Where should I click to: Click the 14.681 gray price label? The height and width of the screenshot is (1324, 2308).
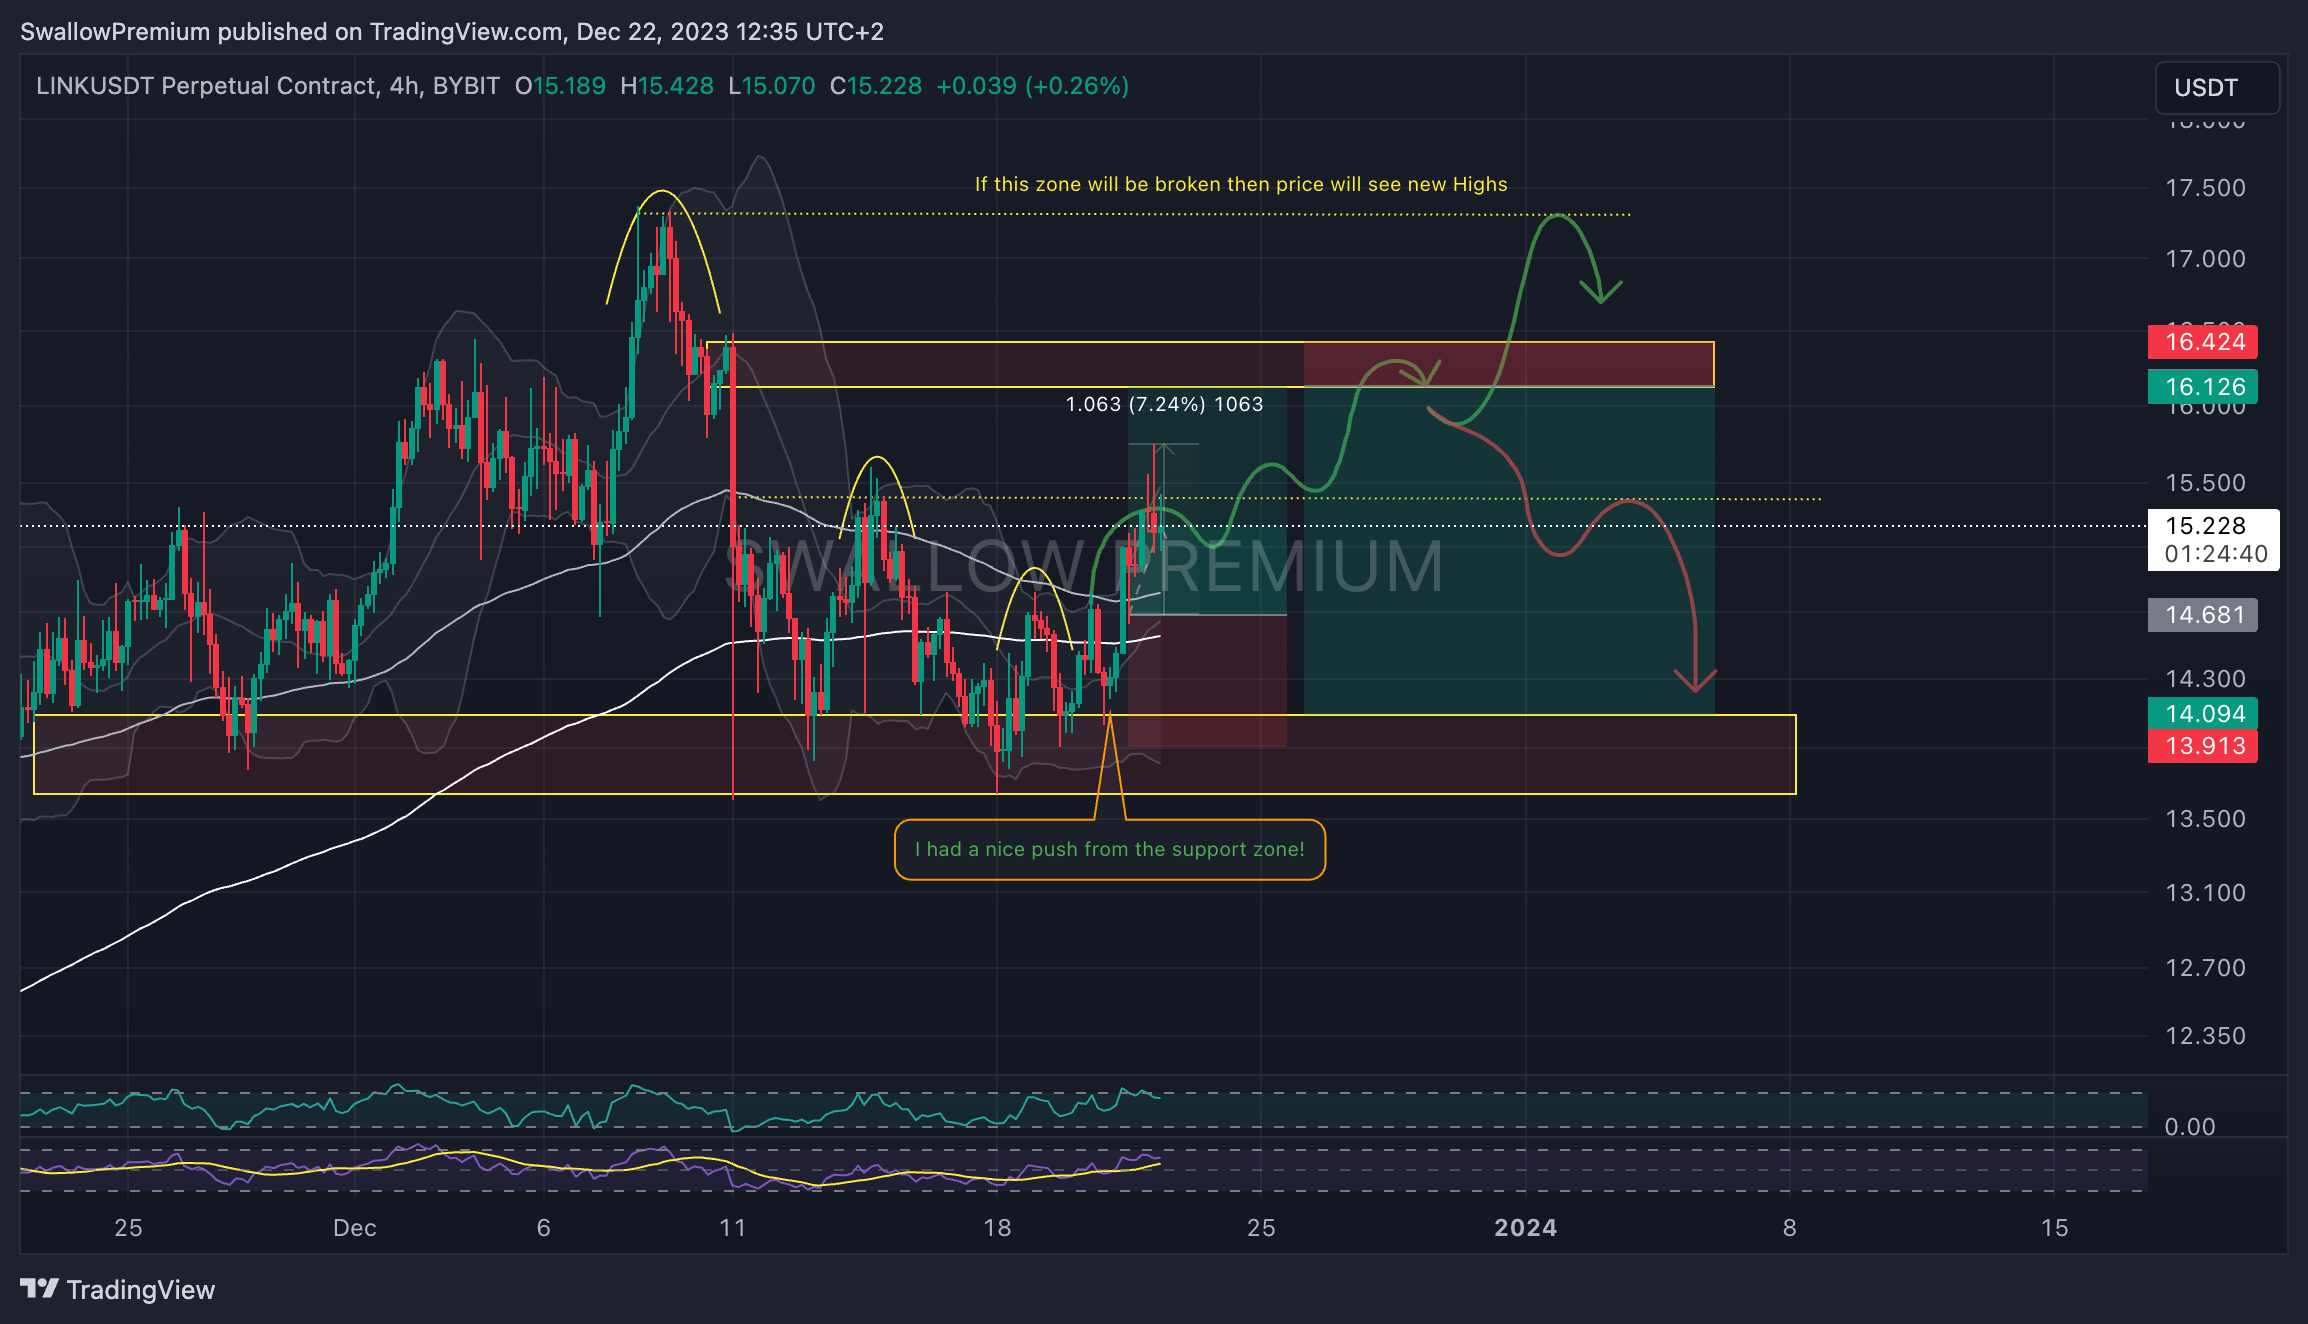click(2203, 615)
